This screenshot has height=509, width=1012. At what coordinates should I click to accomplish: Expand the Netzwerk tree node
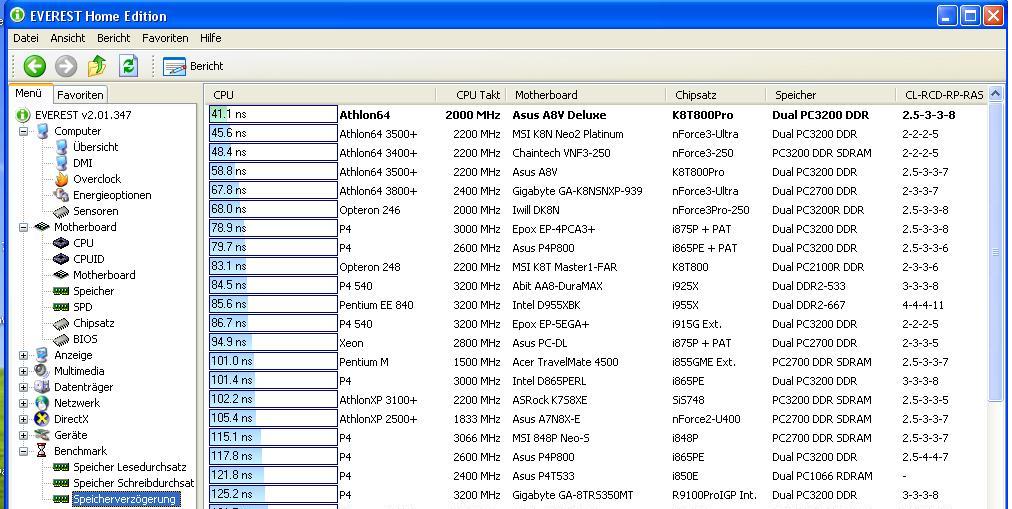click(x=23, y=403)
